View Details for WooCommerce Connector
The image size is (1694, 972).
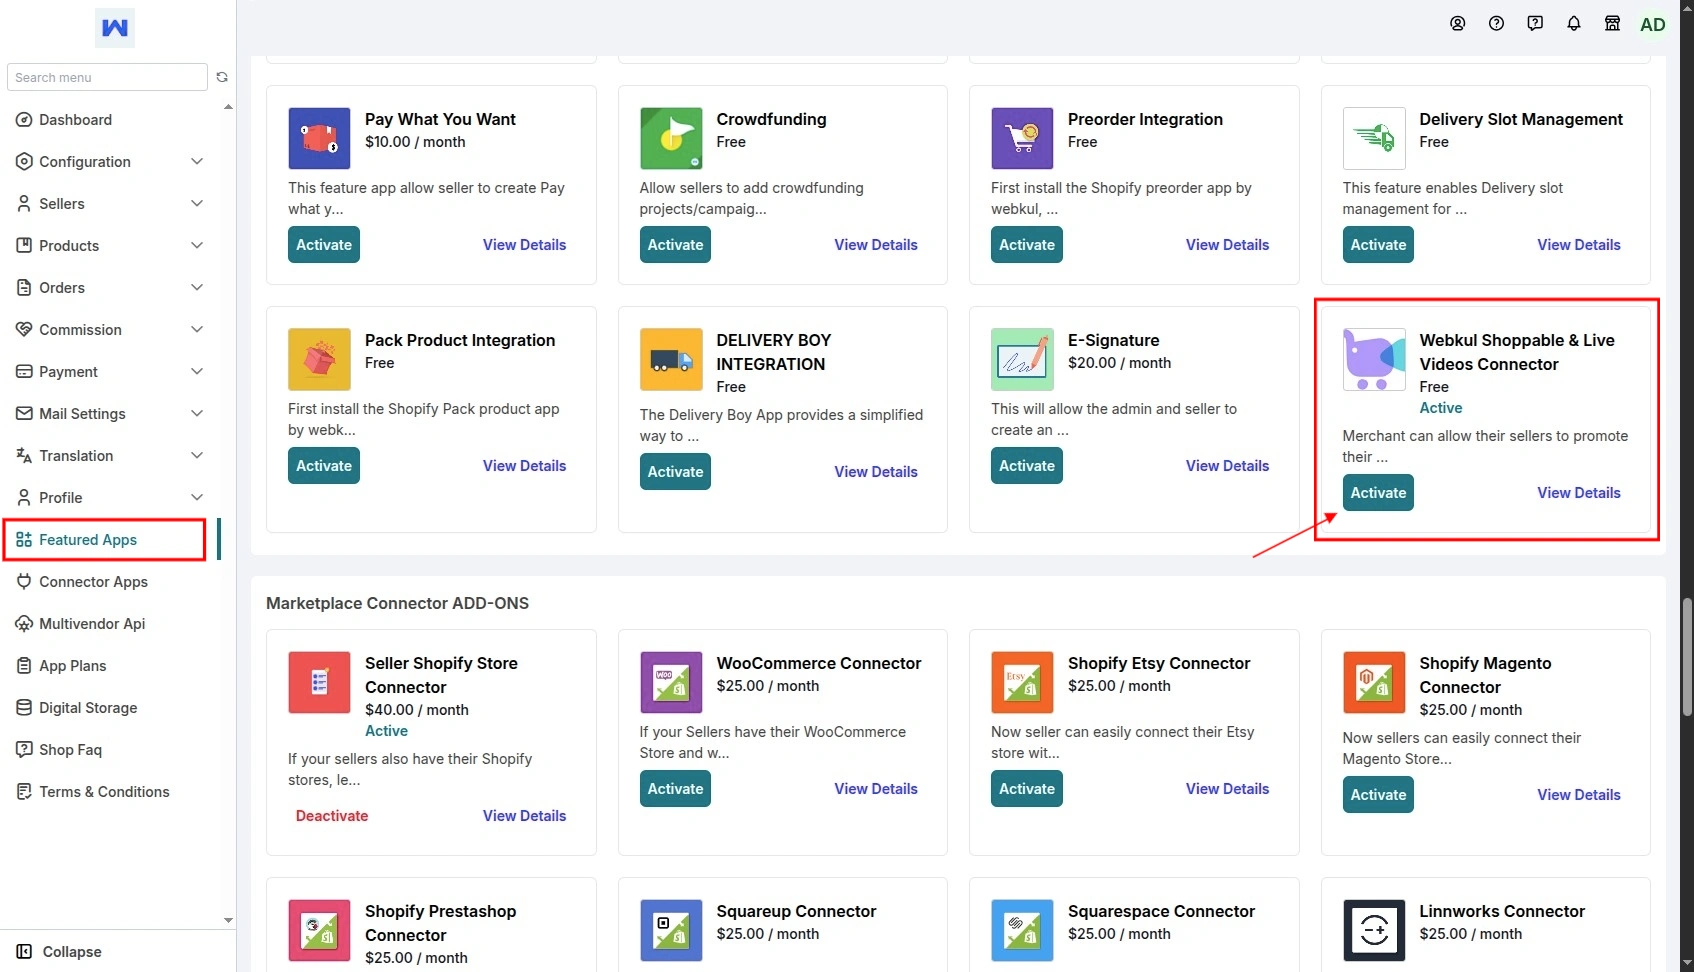point(876,789)
